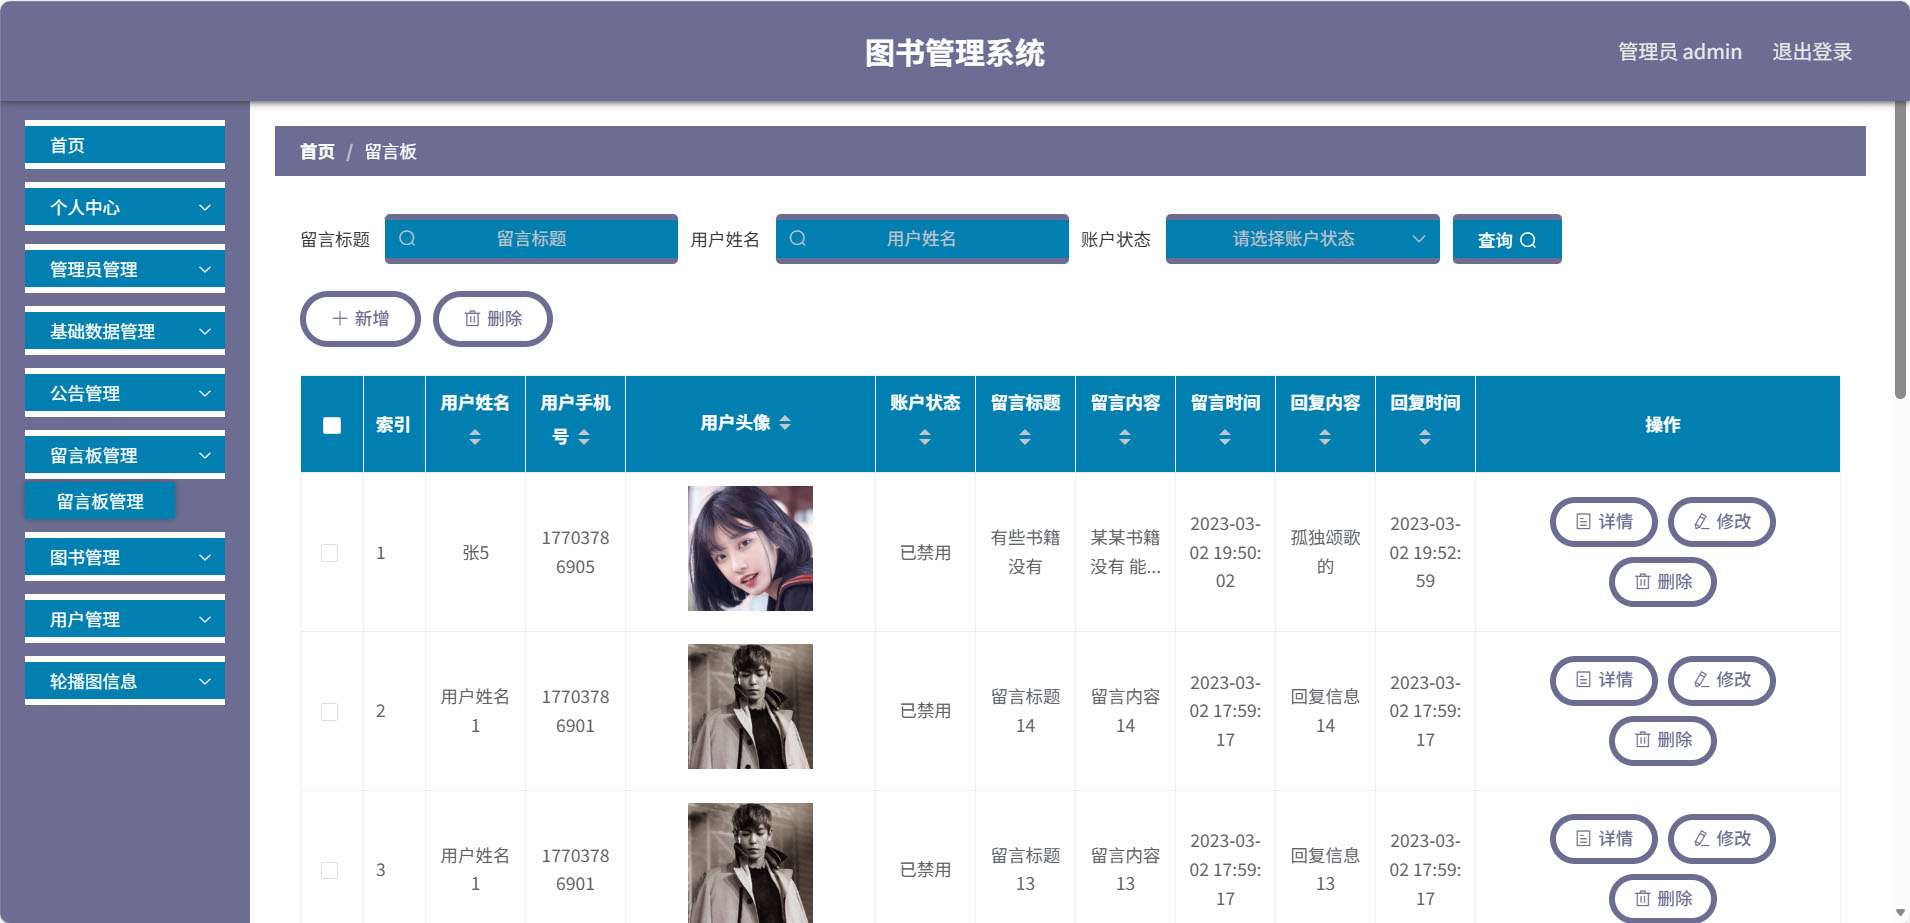1910x923 pixels.
Task: Sort by 回复时间 column arrows
Action: (1425, 437)
